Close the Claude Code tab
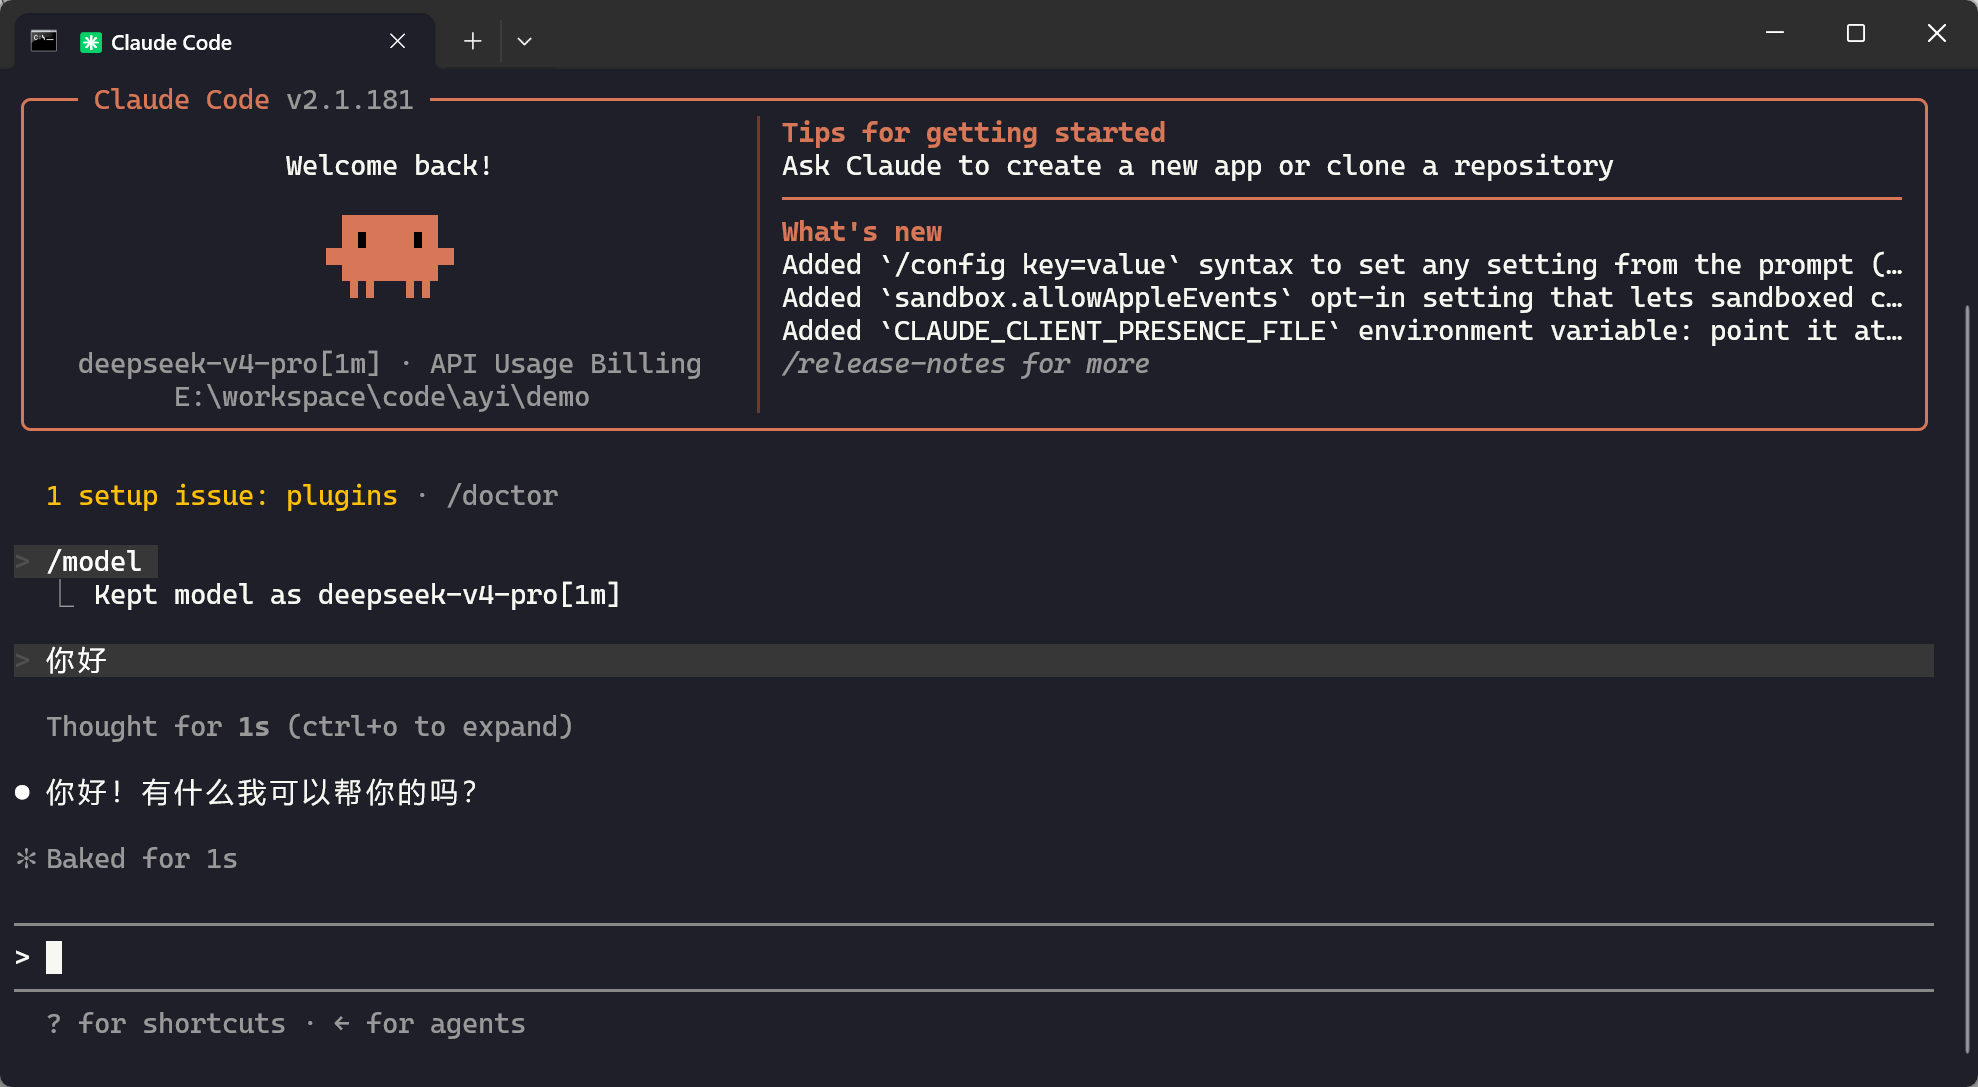1978x1087 pixels. 397,41
